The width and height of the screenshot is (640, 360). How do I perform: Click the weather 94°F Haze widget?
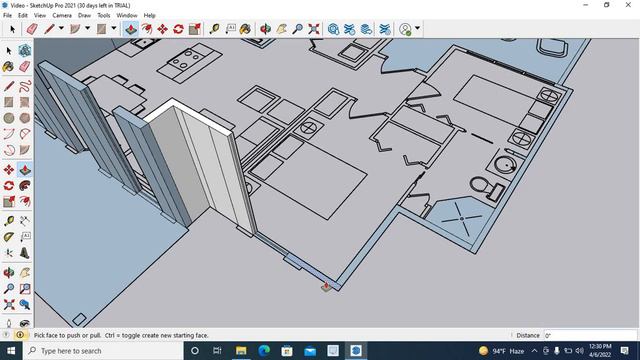coord(502,351)
